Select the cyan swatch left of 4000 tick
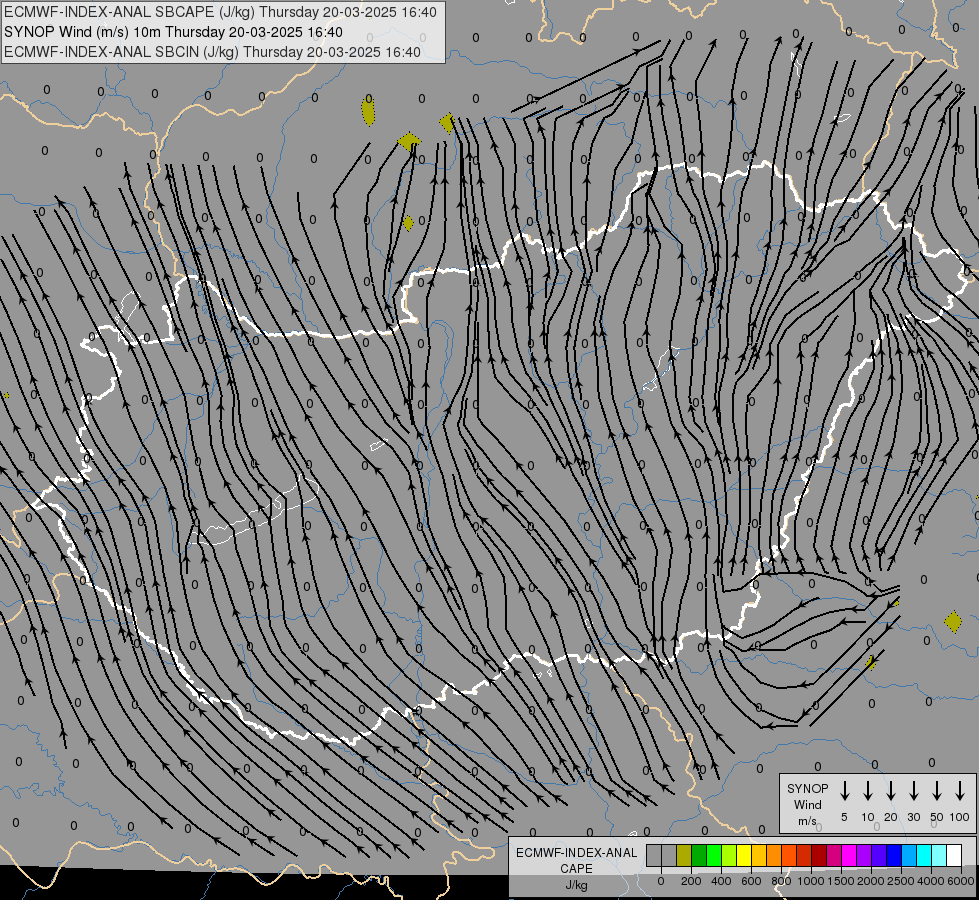This screenshot has width=979, height=900. pyautogui.click(x=923, y=855)
